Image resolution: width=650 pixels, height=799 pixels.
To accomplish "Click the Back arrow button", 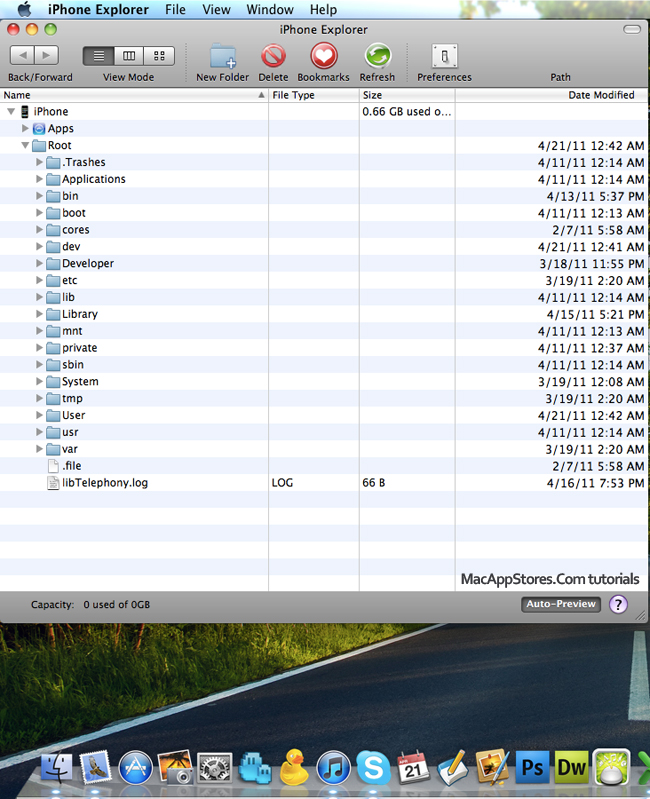I will [22, 55].
